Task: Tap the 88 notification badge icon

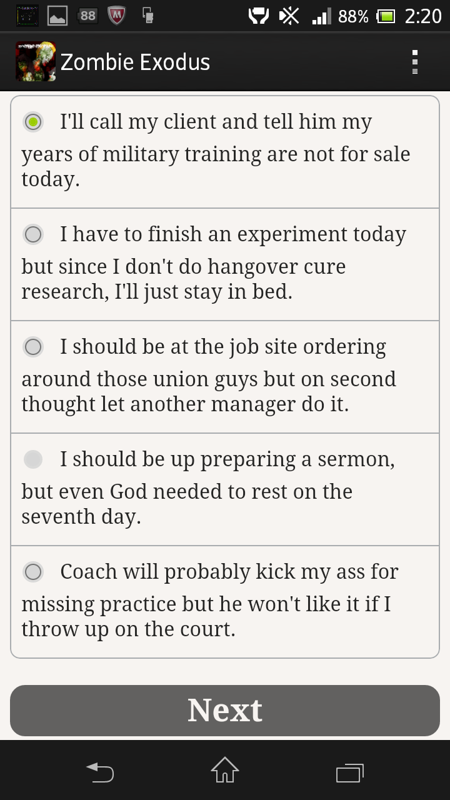Action: [x=88, y=16]
